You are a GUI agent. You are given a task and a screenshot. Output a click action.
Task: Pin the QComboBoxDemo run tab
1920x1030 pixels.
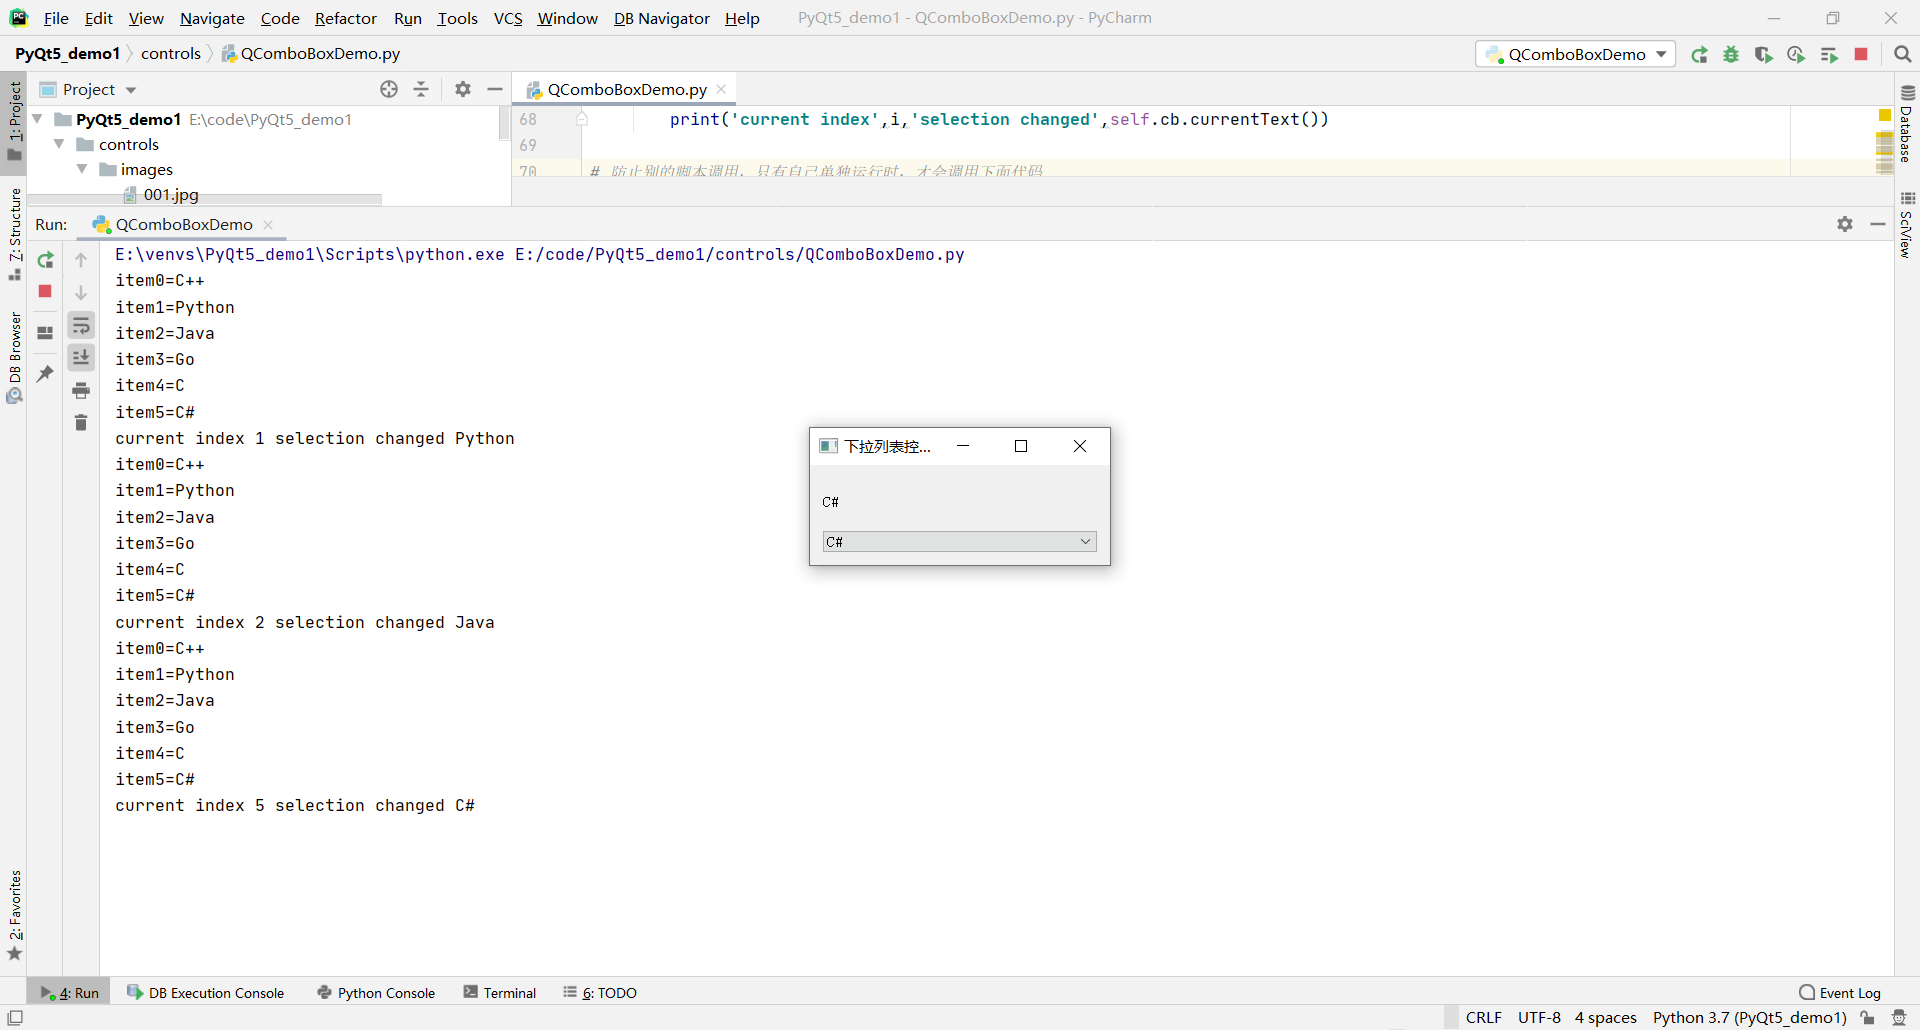point(45,373)
